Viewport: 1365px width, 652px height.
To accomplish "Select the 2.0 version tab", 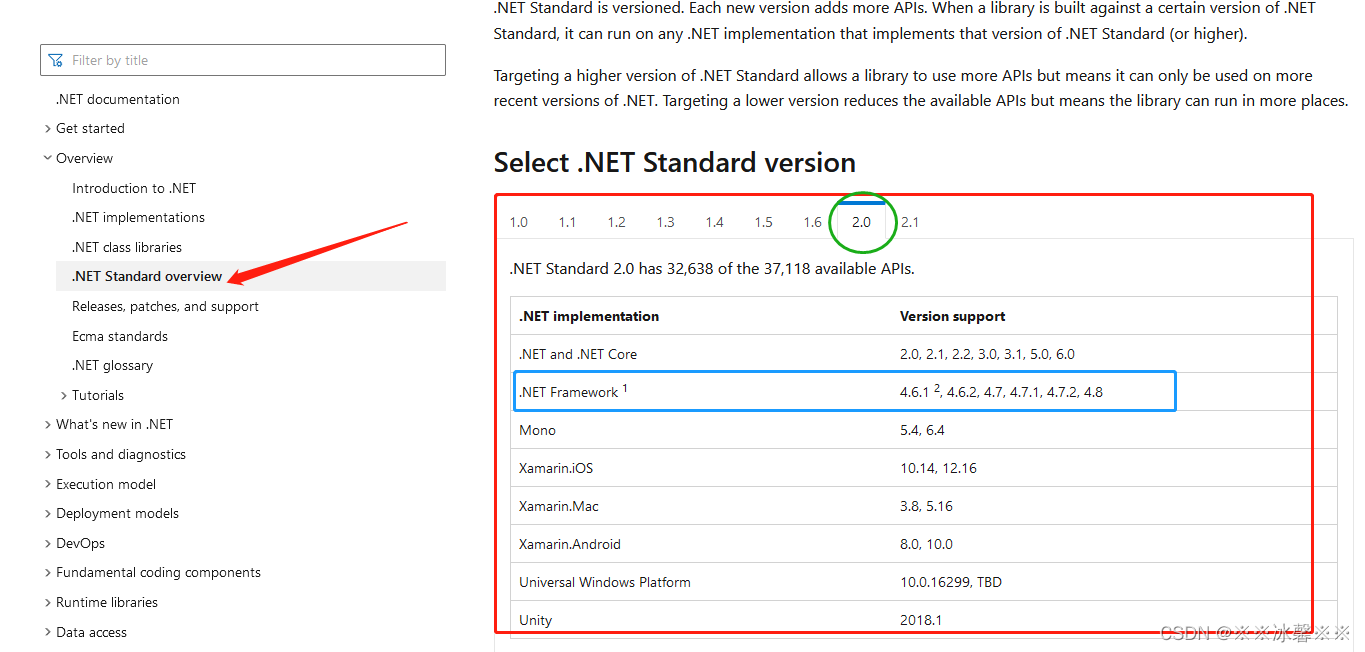I will (x=861, y=222).
